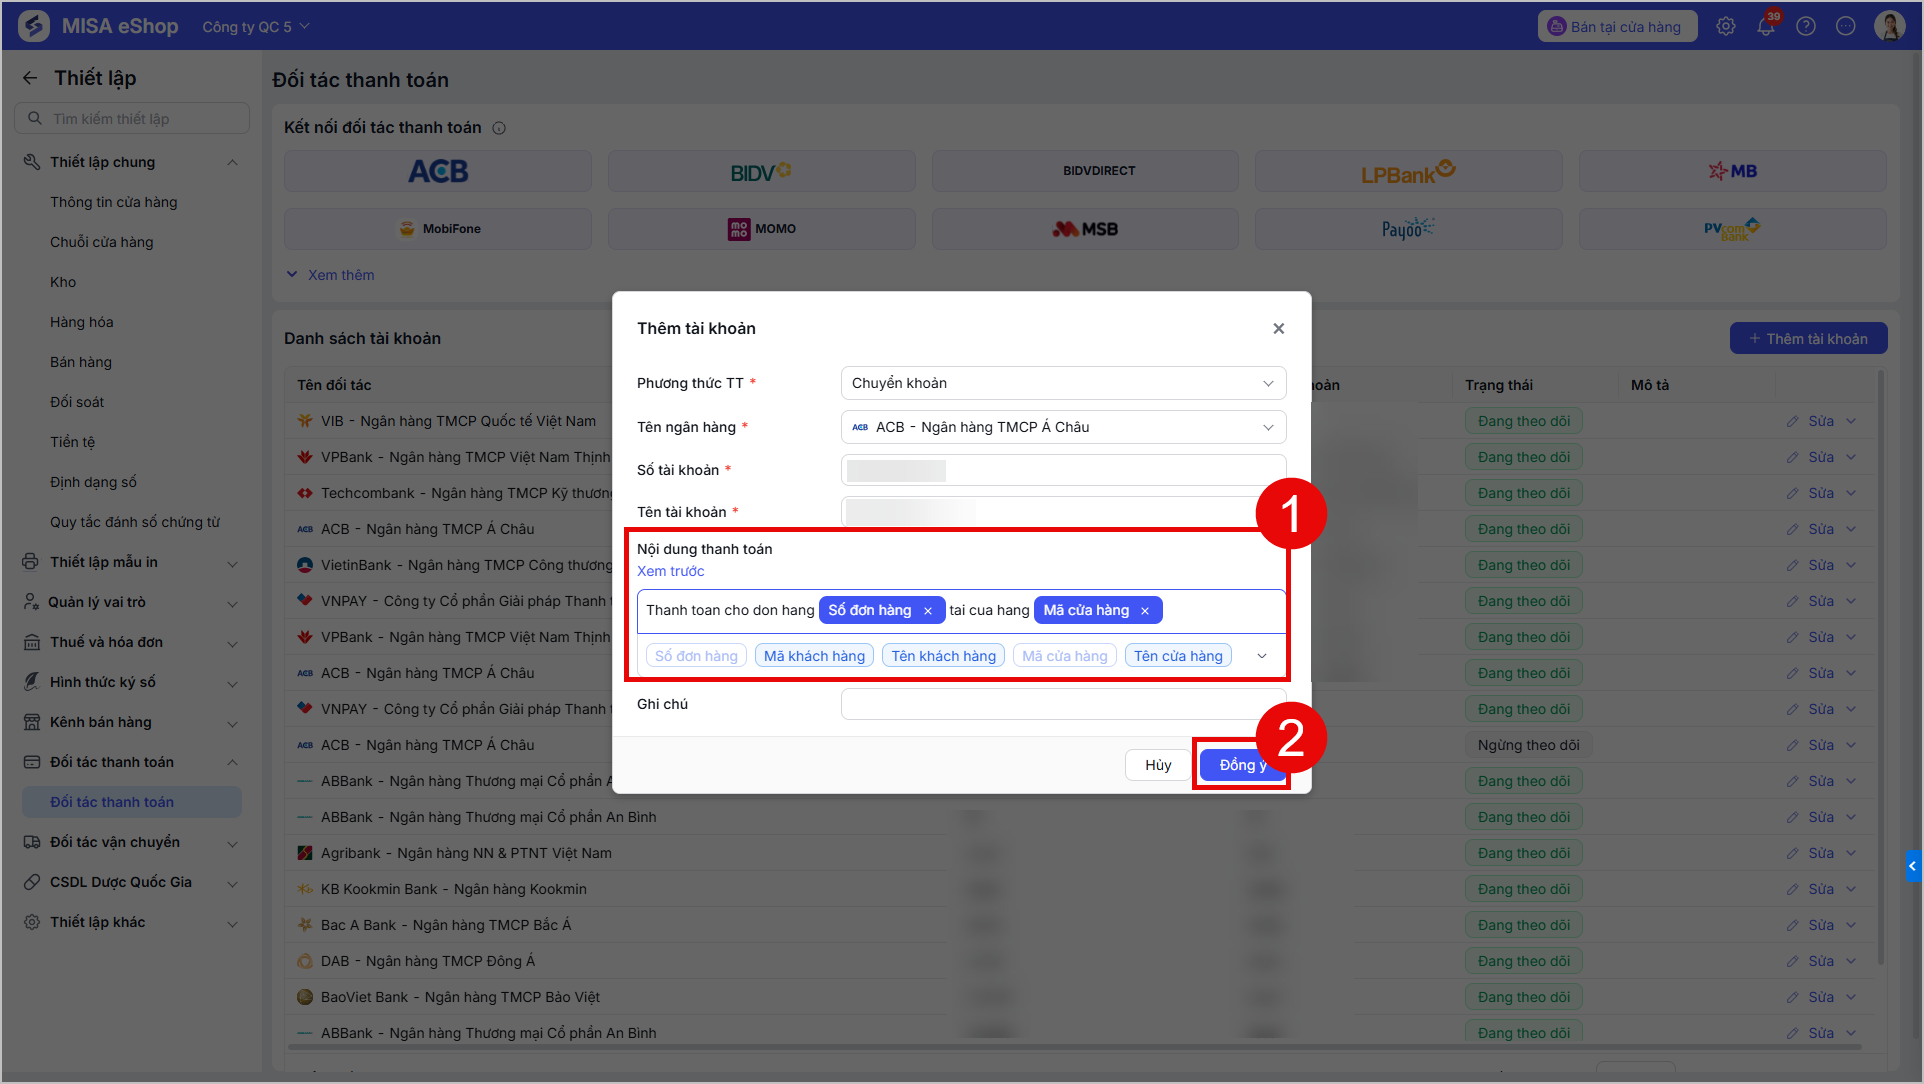Click the Tìm kiếm thiết lập search box
This screenshot has width=1924, height=1084.
click(x=132, y=118)
